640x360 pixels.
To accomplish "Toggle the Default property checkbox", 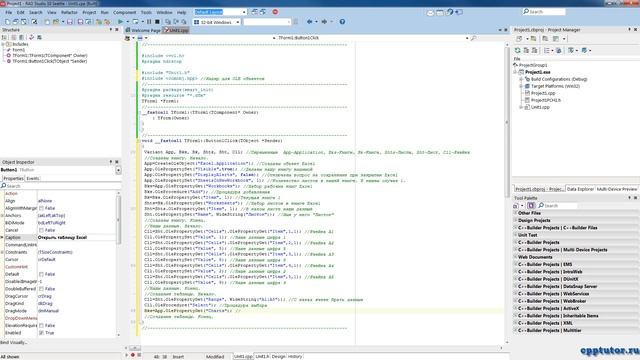I will [x=41, y=274].
